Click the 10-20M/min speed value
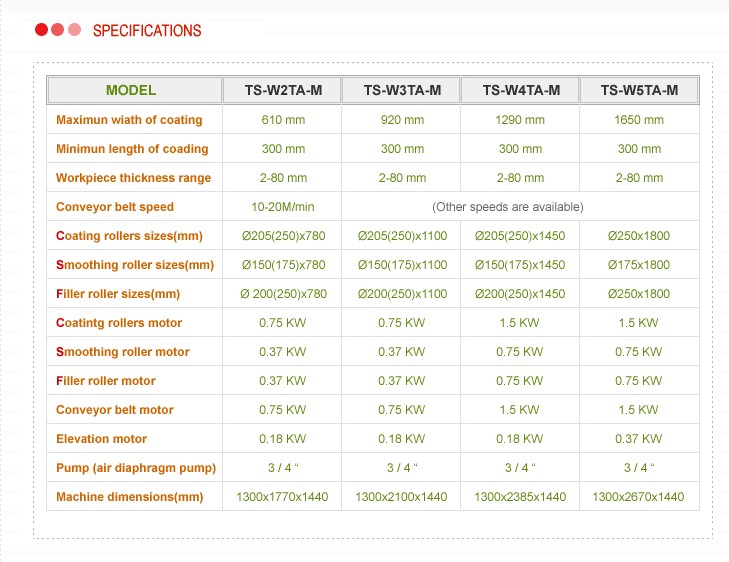 point(283,207)
